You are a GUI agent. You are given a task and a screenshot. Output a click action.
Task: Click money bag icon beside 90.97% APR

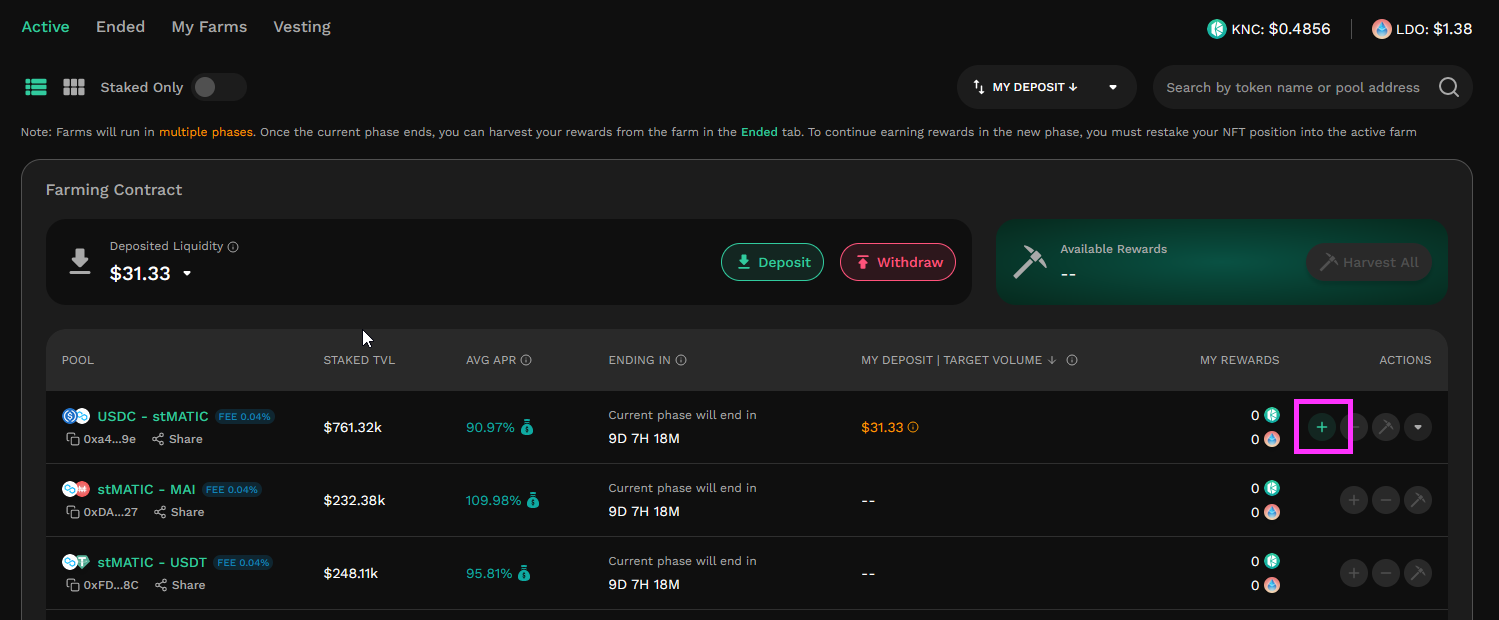(x=527, y=427)
